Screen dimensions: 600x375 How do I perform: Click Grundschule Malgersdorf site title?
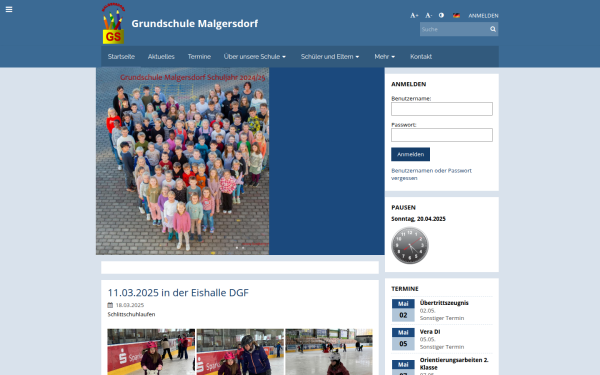[194, 24]
